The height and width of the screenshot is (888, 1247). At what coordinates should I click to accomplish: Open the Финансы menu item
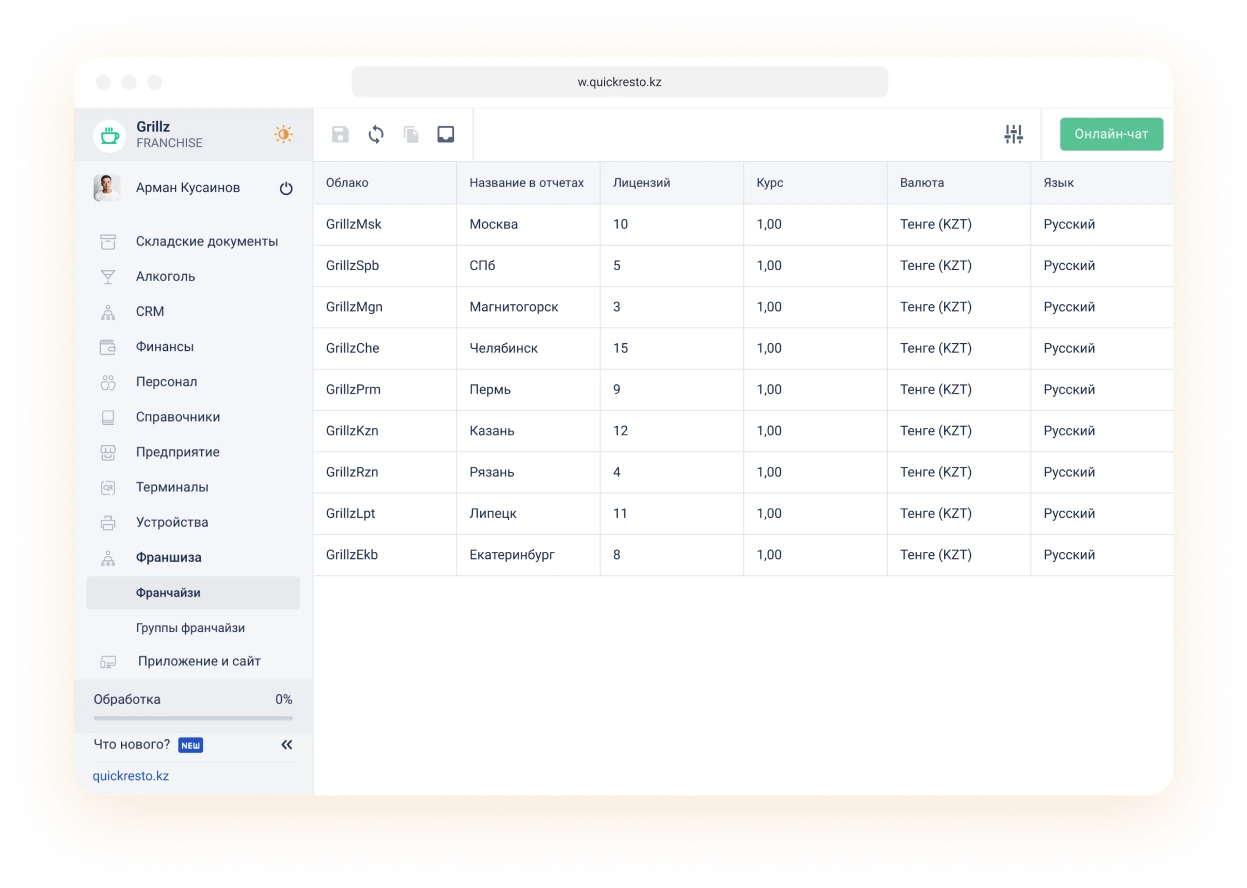pos(165,347)
